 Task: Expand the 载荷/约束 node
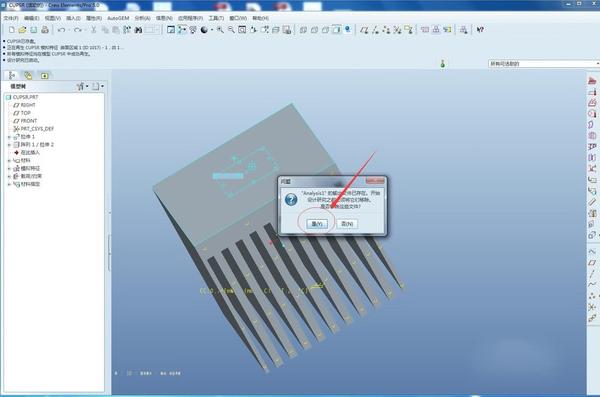tap(9, 176)
